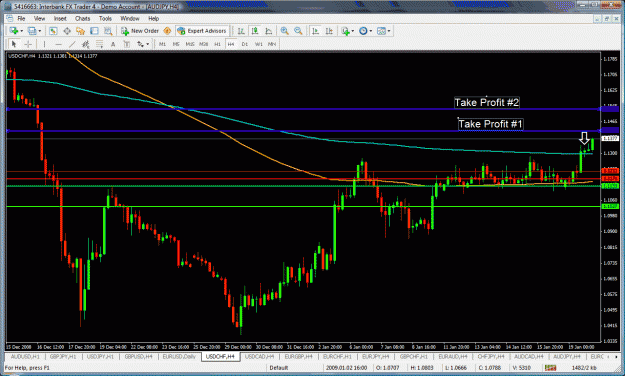This screenshot has height=376, width=625.
Task: Click the Templates icon
Action: click(381, 31)
